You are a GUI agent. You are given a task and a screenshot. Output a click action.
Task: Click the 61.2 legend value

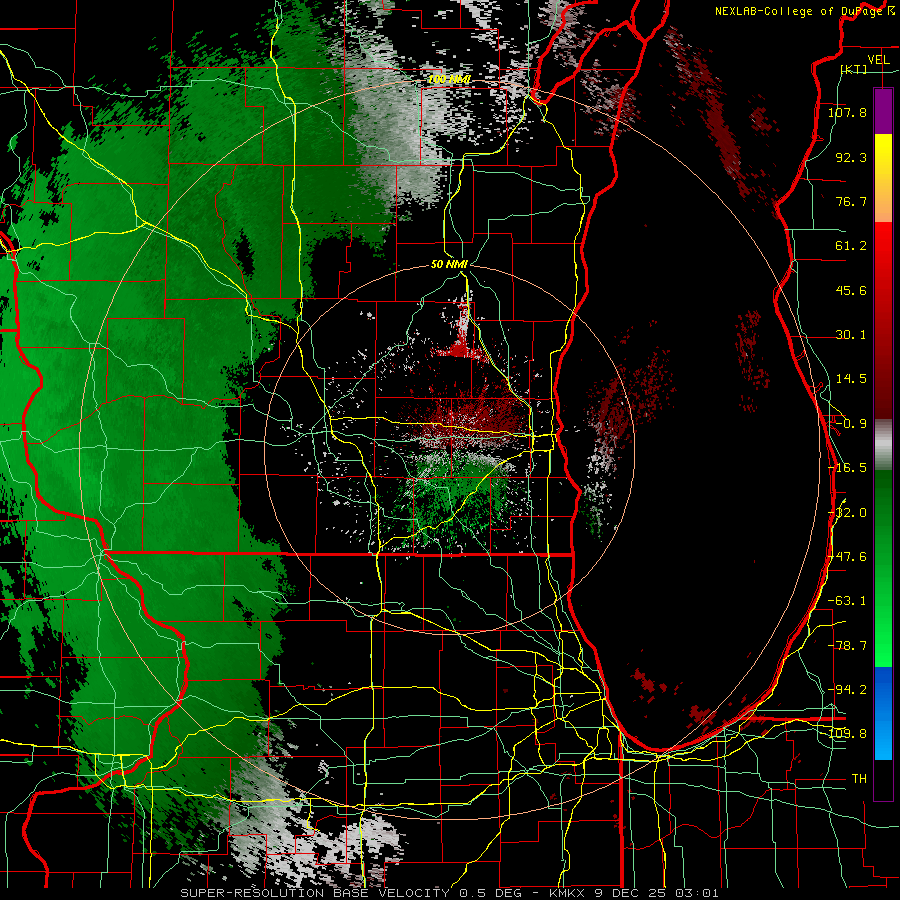coord(851,246)
